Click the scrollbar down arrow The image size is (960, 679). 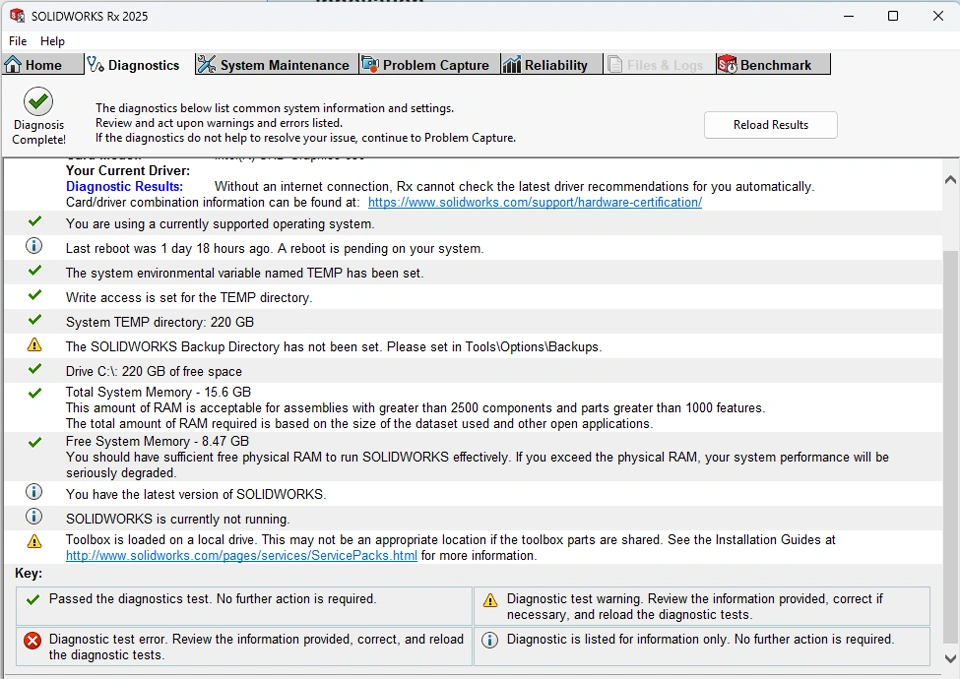click(950, 658)
